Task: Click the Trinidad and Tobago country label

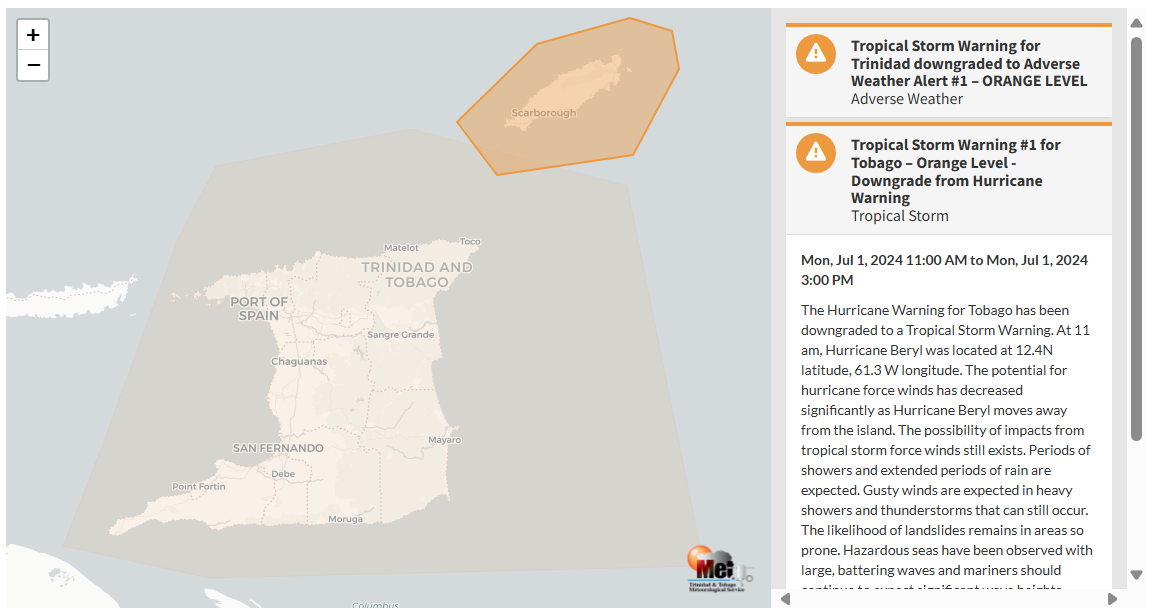Action: click(417, 274)
